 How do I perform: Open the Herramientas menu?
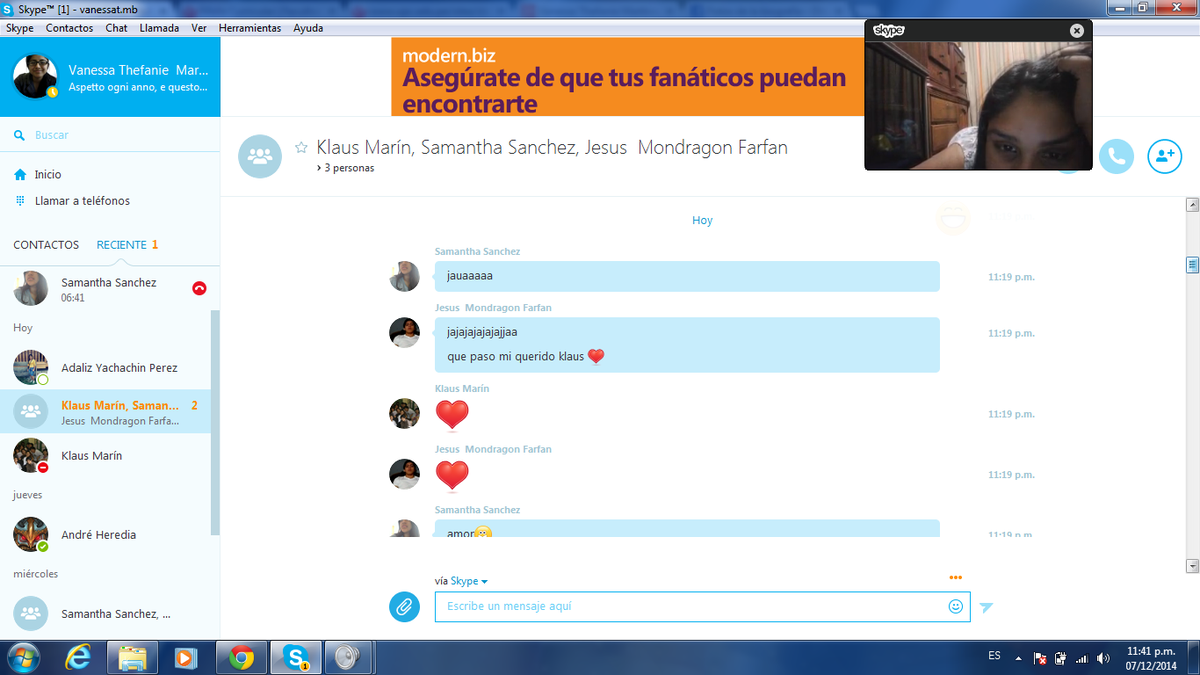[x=250, y=28]
